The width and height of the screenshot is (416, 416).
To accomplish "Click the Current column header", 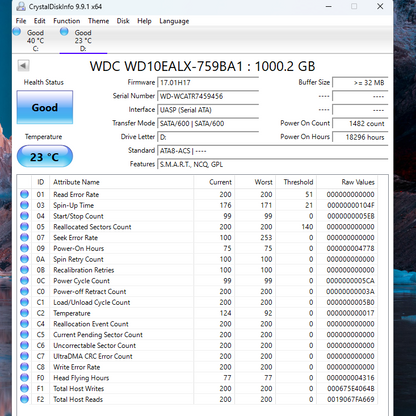I will point(214,182).
